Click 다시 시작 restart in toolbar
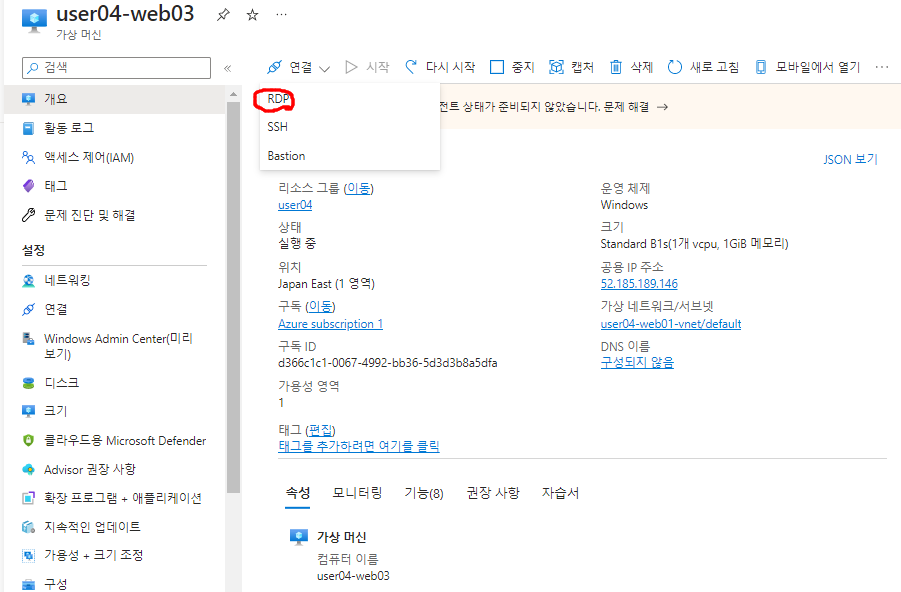Image resolution: width=901 pixels, height=592 pixels. click(x=440, y=67)
